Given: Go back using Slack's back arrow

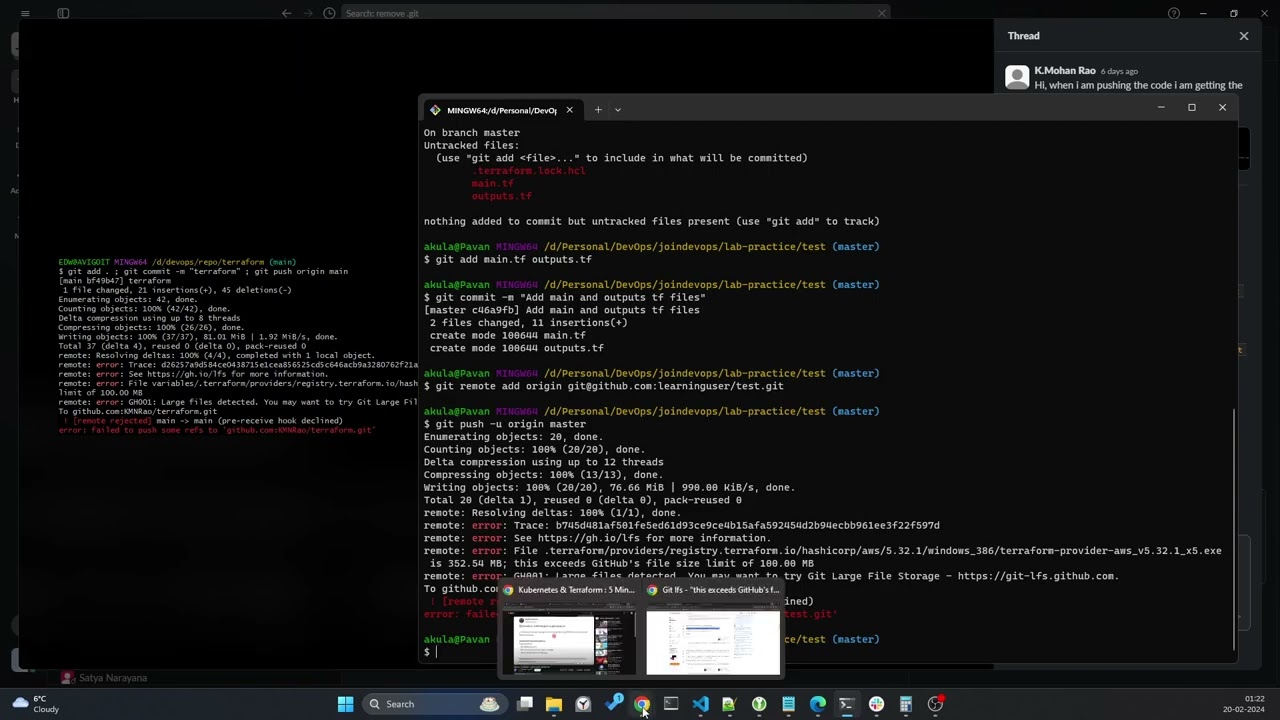Looking at the screenshot, I should 287,13.
